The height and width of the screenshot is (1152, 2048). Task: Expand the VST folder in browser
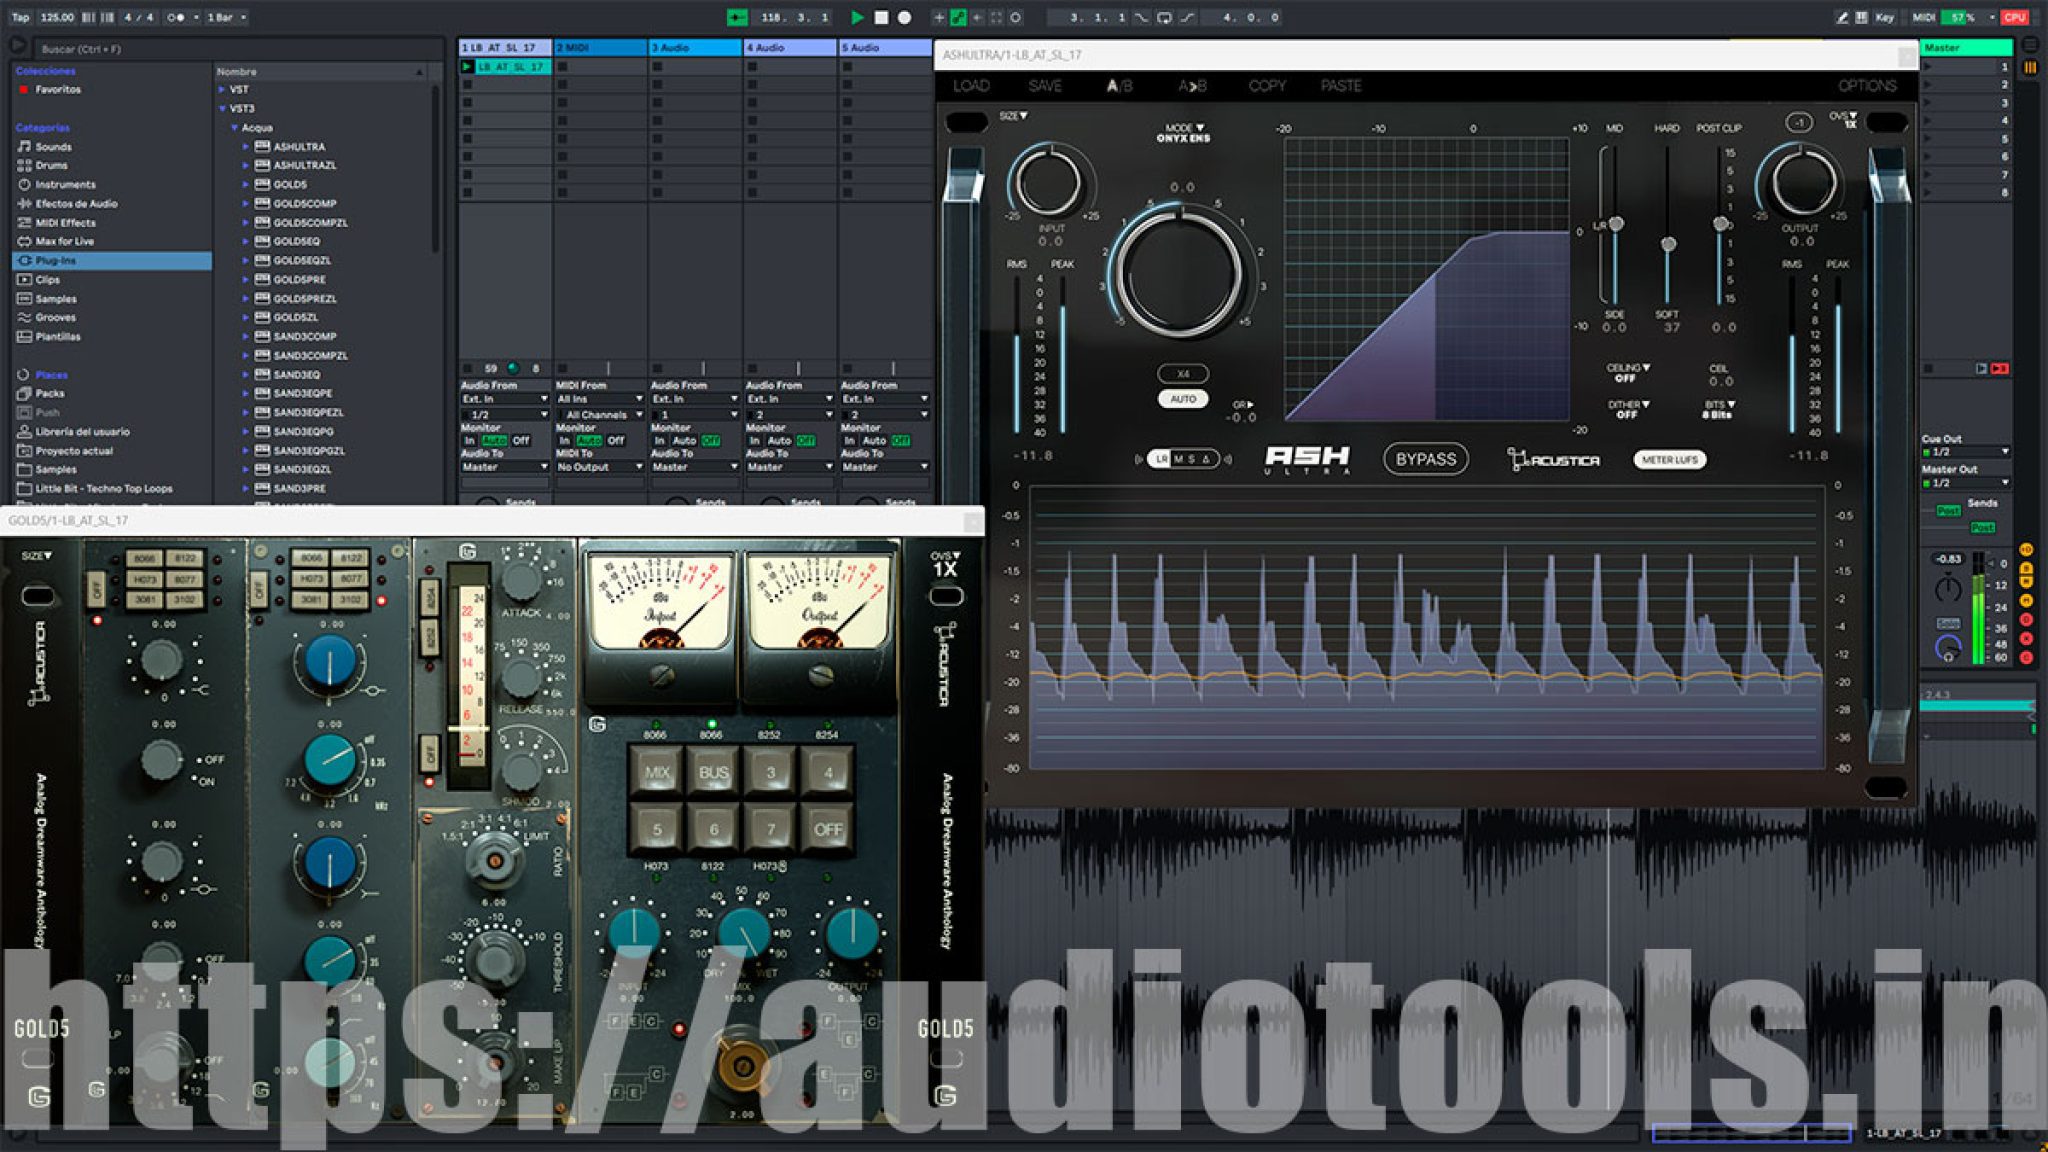222,89
